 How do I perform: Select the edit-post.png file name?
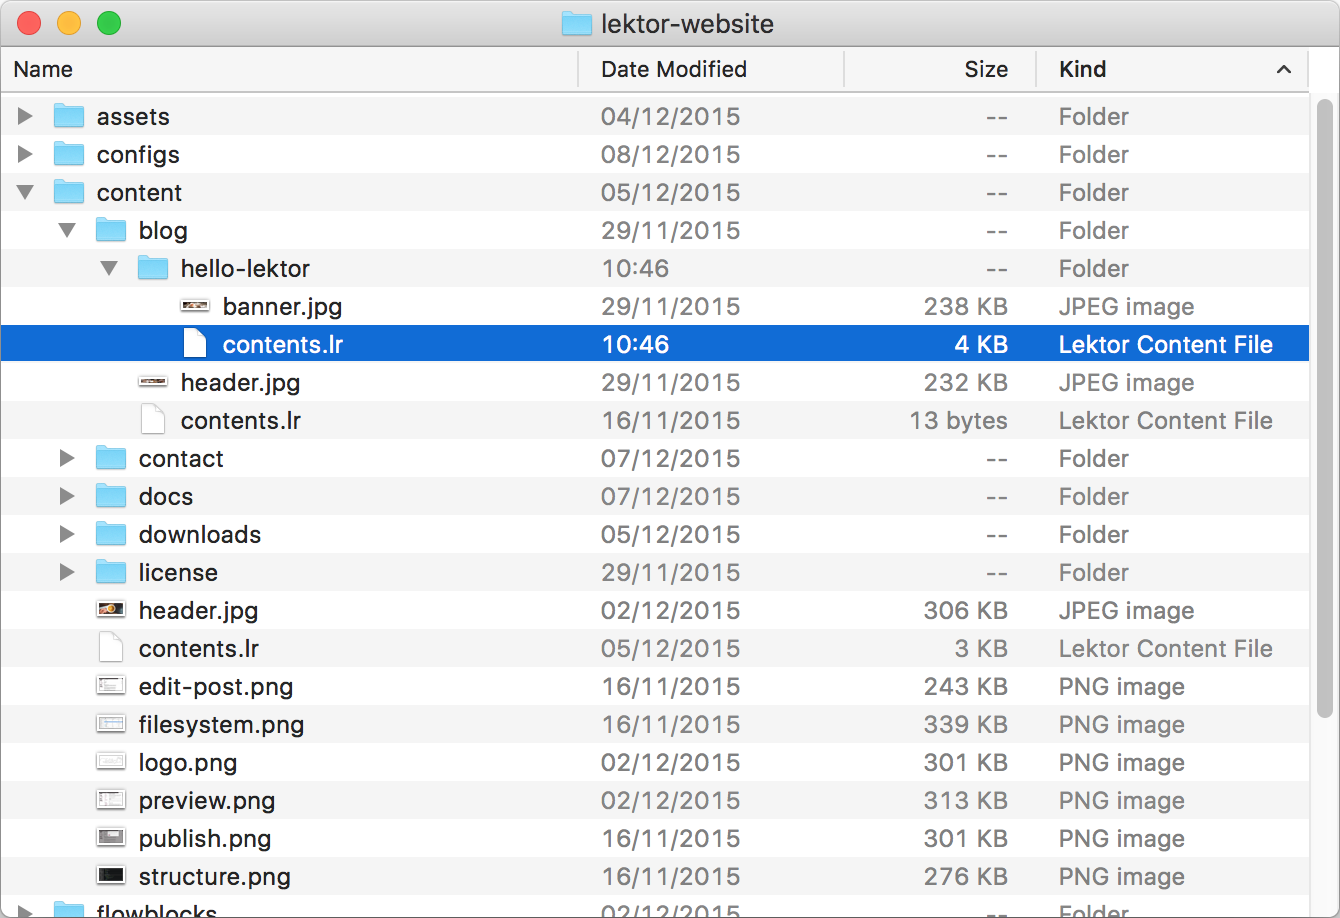(x=216, y=686)
